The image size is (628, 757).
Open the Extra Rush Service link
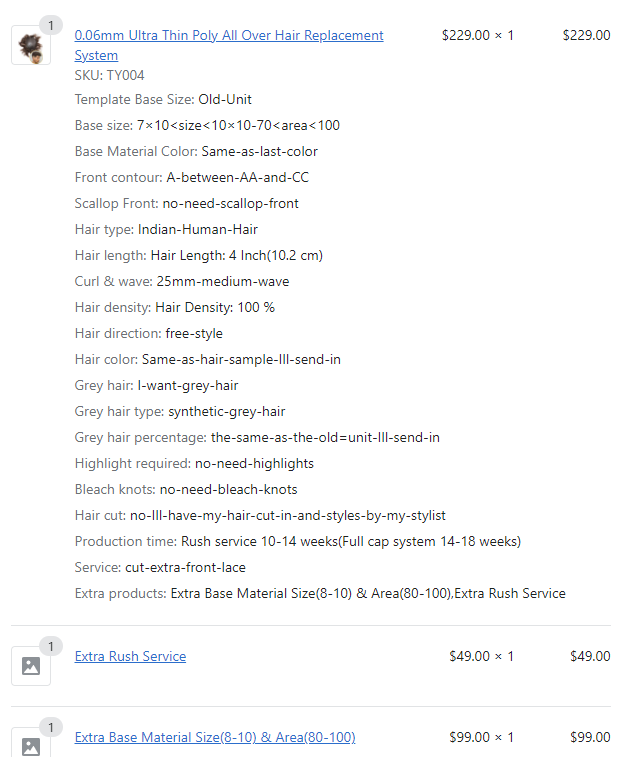(130, 657)
